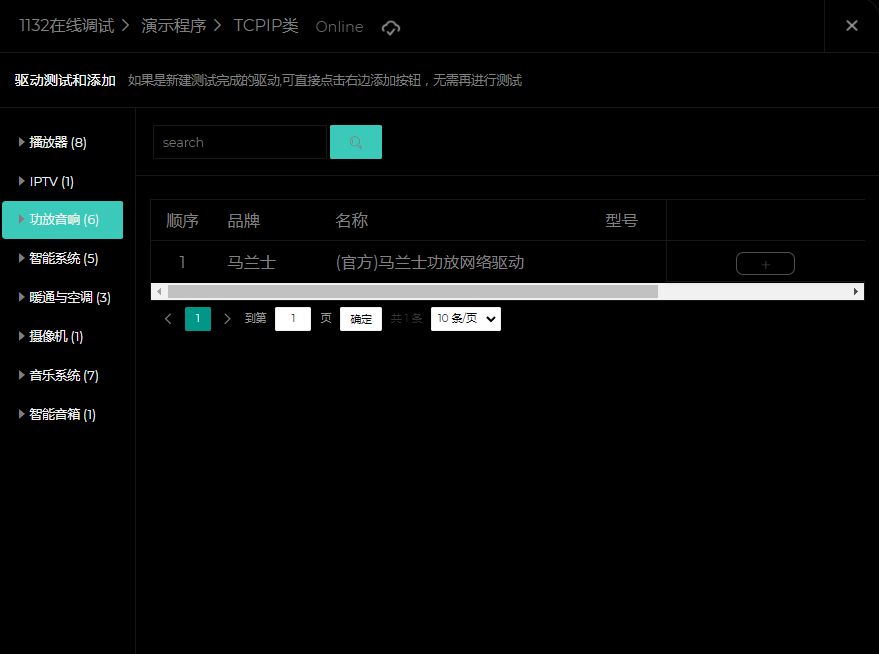Click the cloud sync icon beside Online
This screenshot has height=654, width=879.
pos(391,27)
